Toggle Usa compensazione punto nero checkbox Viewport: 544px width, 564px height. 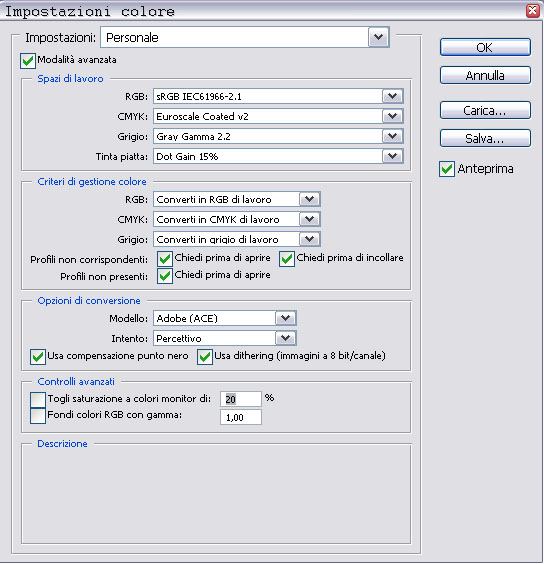pyautogui.click(x=38, y=357)
